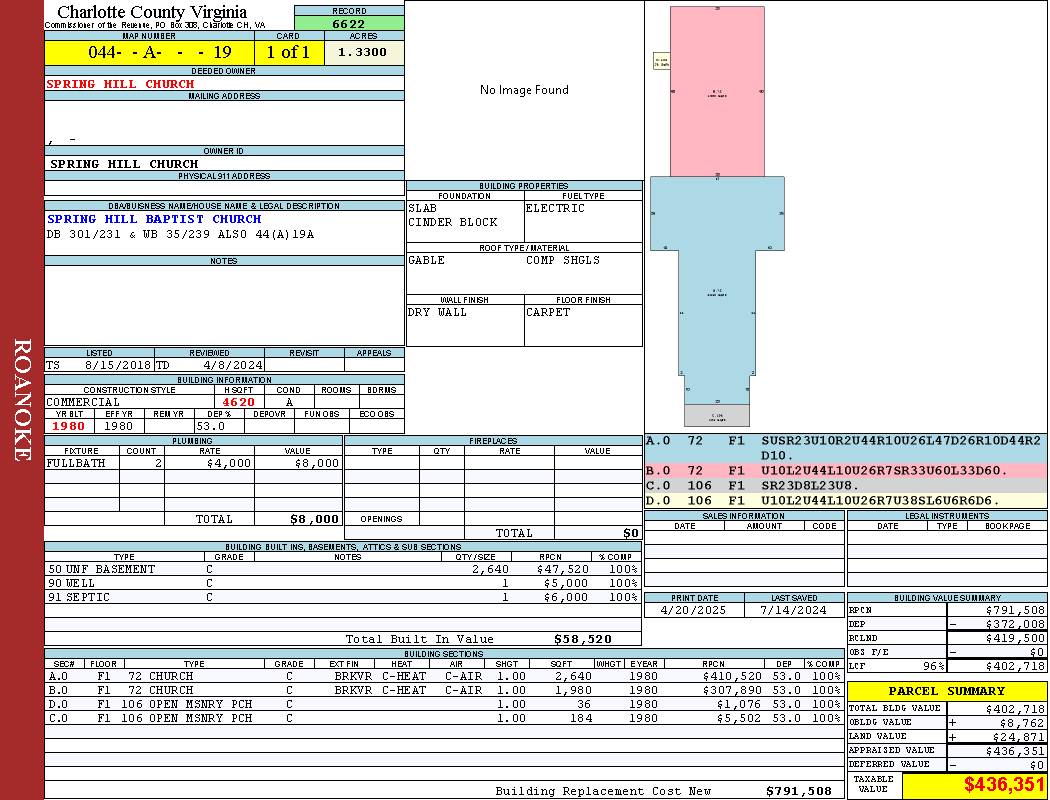Select the red deeded owner SPRING HILL CHURCH
Viewport: 1050px width, 800px height.
(120, 84)
